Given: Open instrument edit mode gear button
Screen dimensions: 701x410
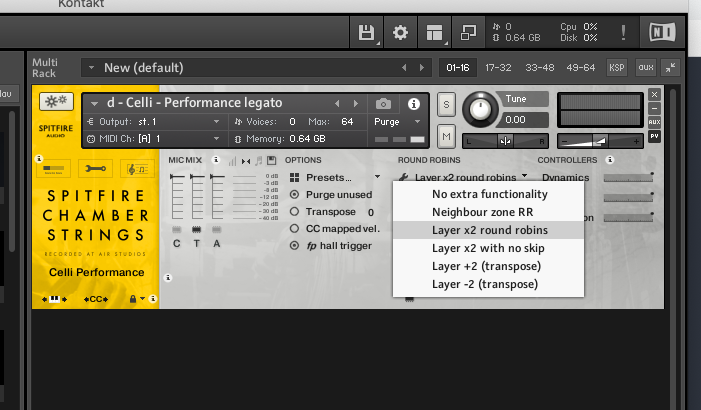Looking at the screenshot, I should click(56, 101).
